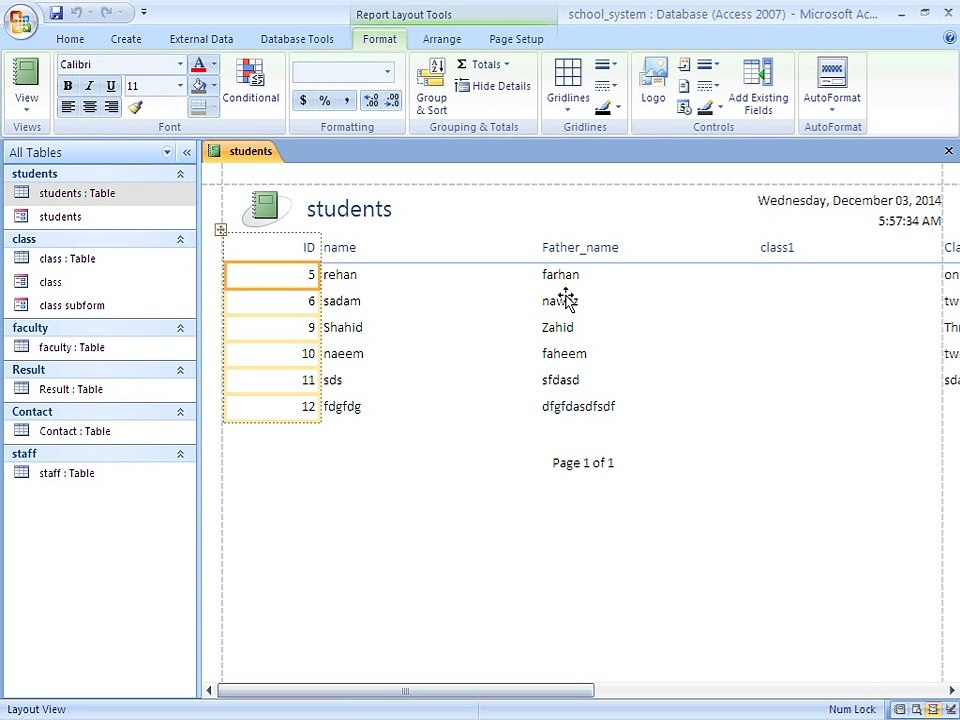Toggle Bold formatting

[68, 86]
